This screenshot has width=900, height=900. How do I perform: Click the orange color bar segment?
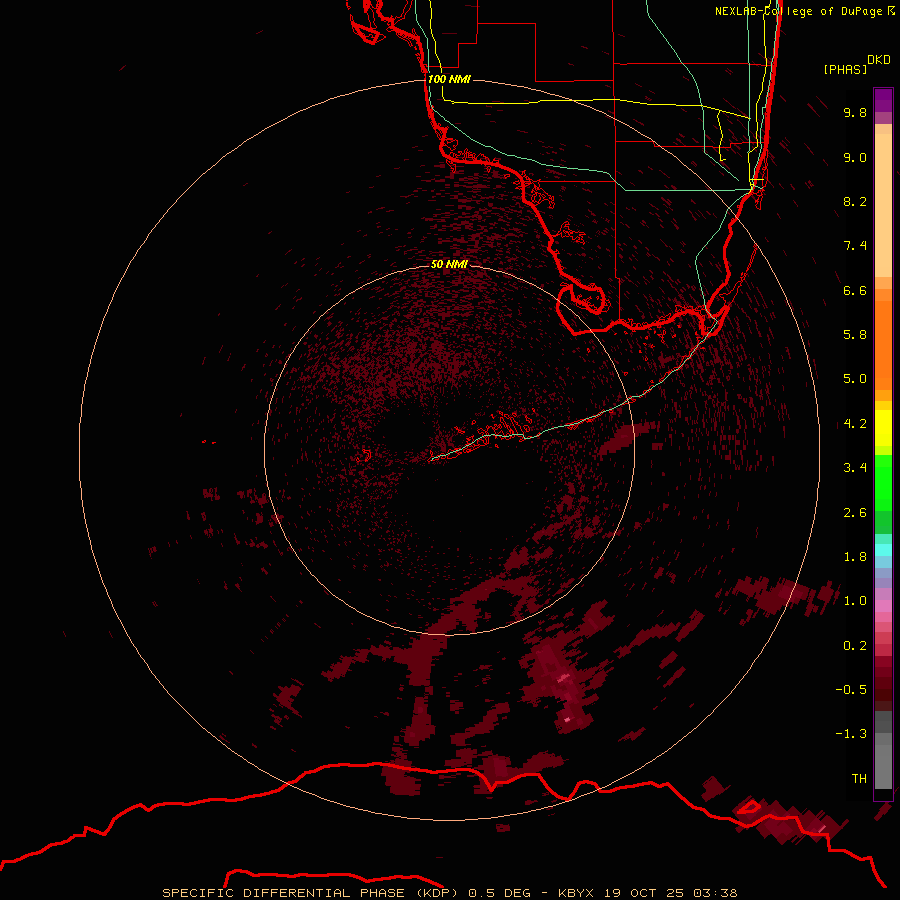click(883, 344)
